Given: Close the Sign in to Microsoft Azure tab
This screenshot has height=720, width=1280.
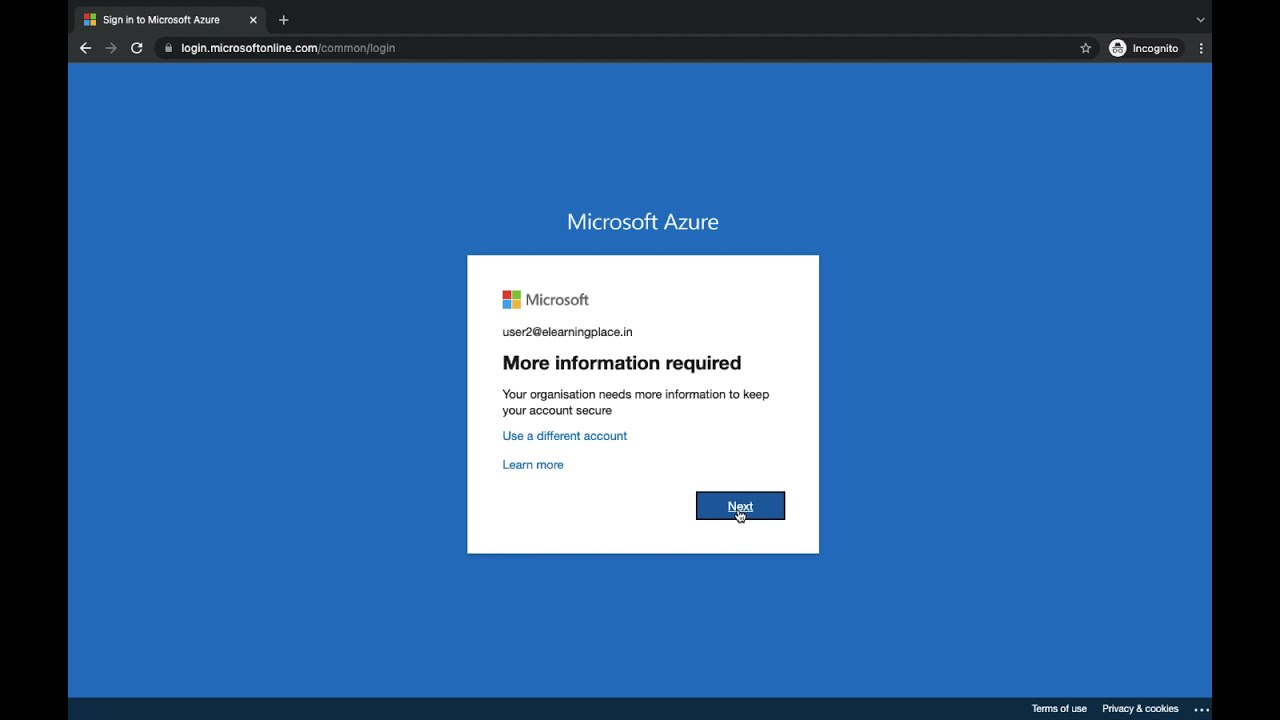Looking at the screenshot, I should tap(253, 20).
